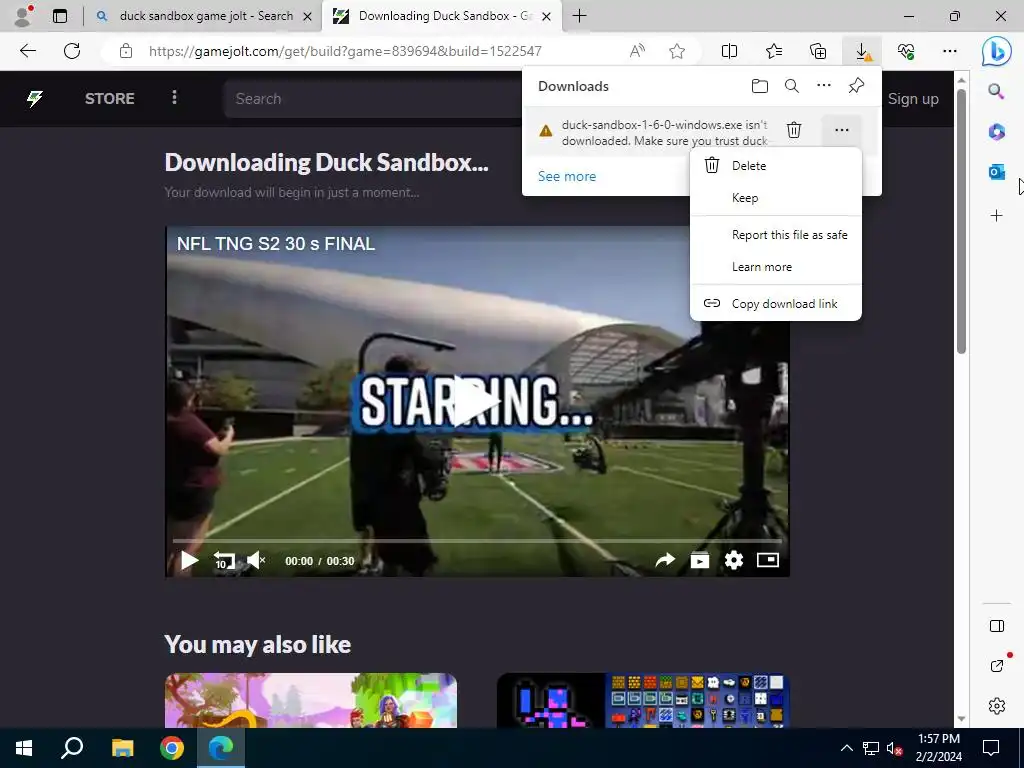The width and height of the screenshot is (1024, 768).
Task: Open sidebar search icon
Action: [996, 91]
